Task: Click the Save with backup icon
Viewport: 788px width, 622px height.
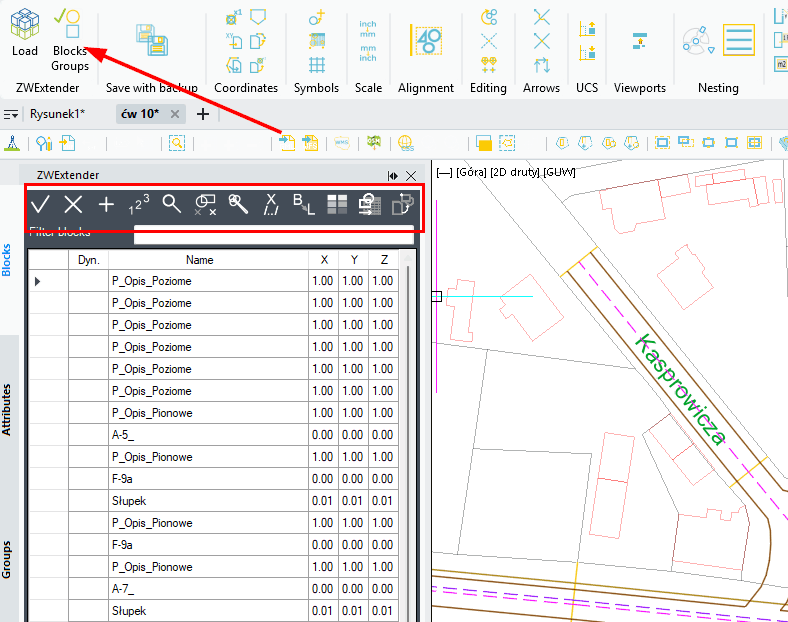Action: [152, 40]
